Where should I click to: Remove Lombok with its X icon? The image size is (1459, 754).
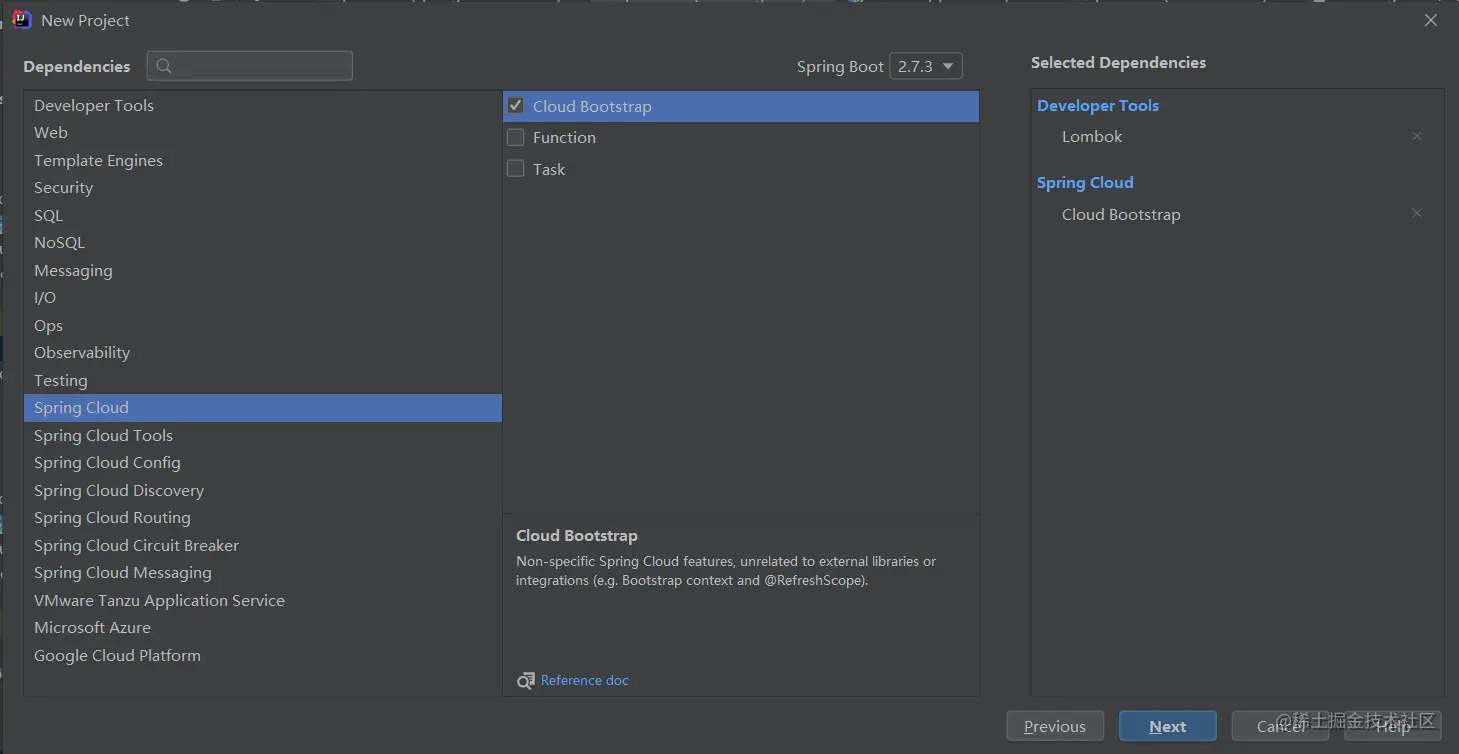1416,136
